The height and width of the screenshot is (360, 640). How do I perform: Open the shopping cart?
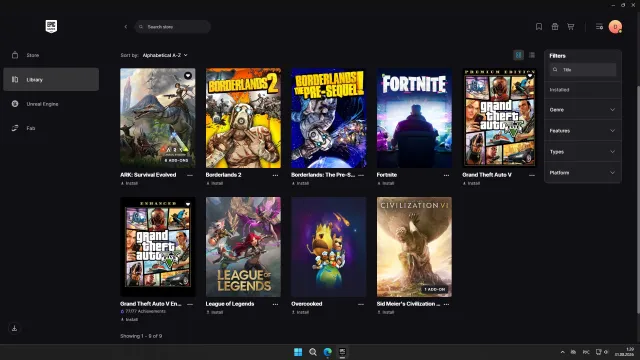pos(571,27)
